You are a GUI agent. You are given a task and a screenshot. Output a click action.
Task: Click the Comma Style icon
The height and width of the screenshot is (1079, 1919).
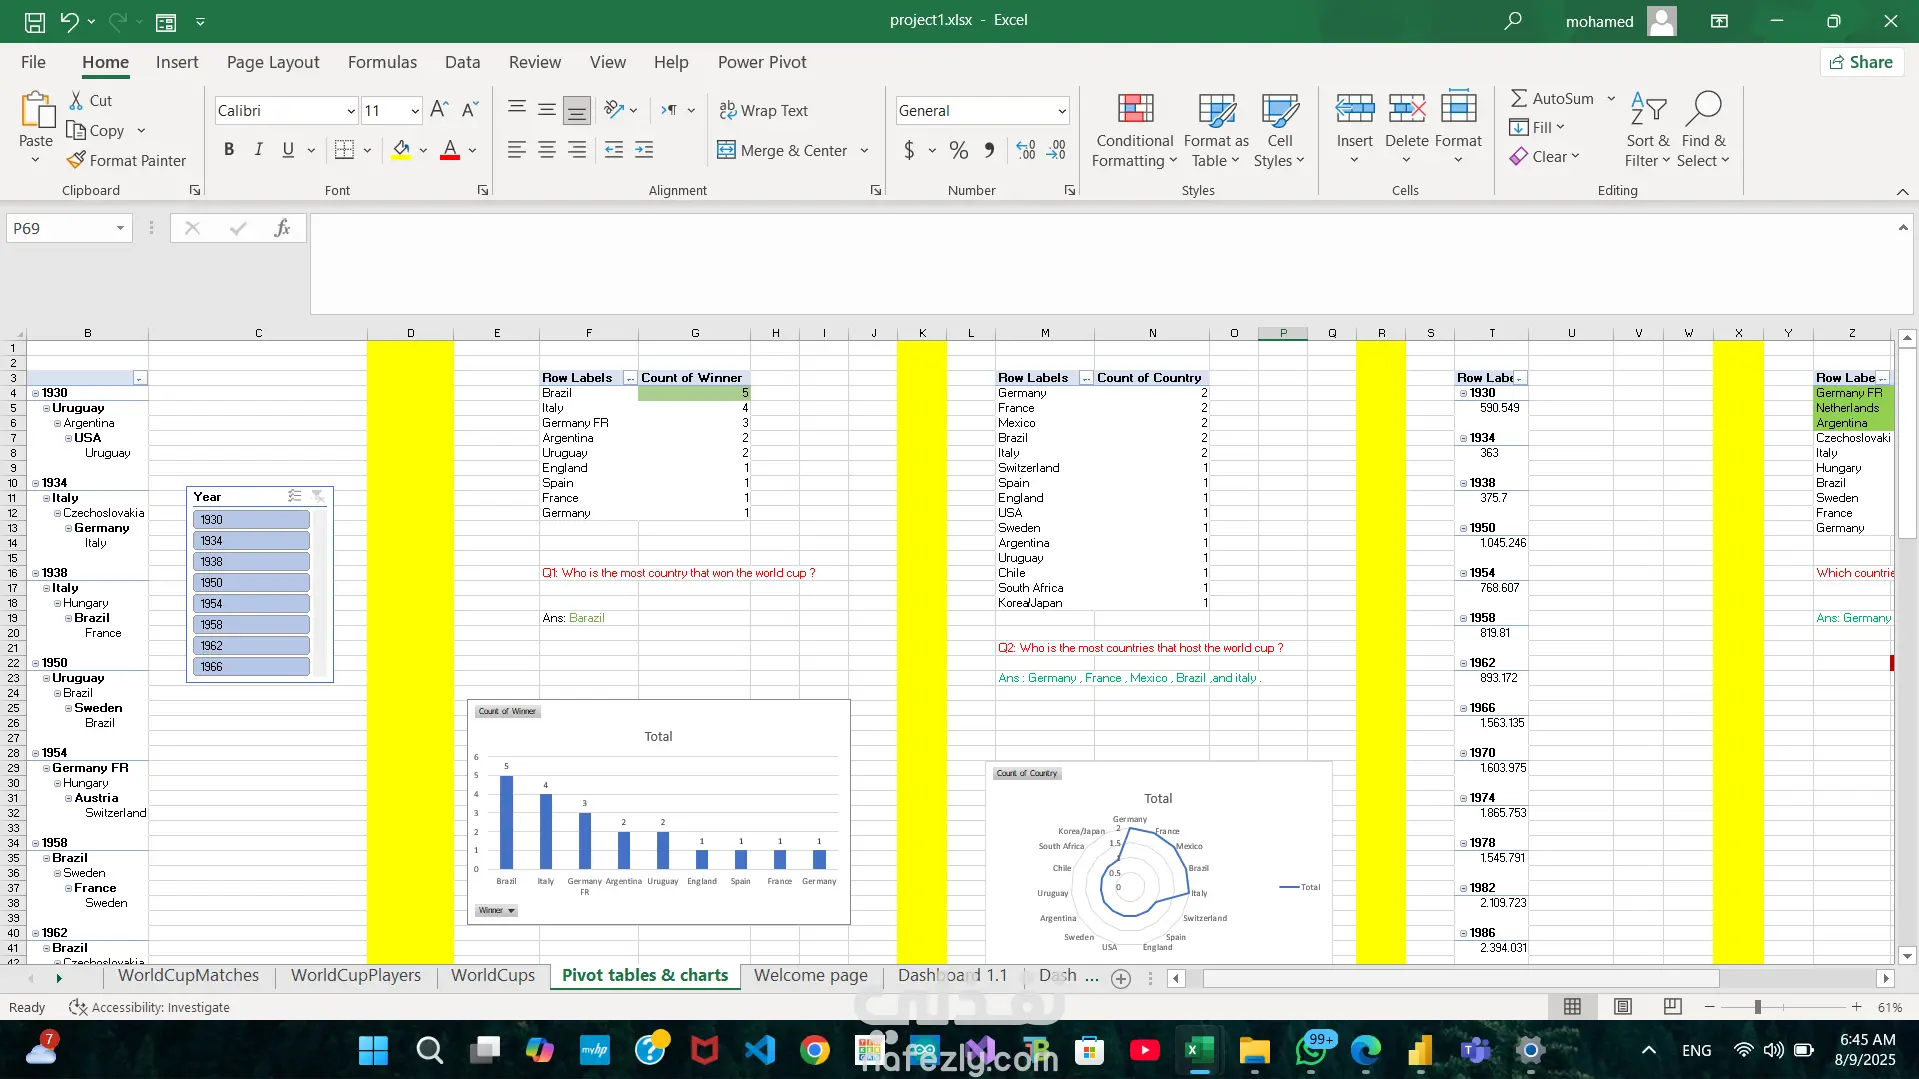click(989, 150)
